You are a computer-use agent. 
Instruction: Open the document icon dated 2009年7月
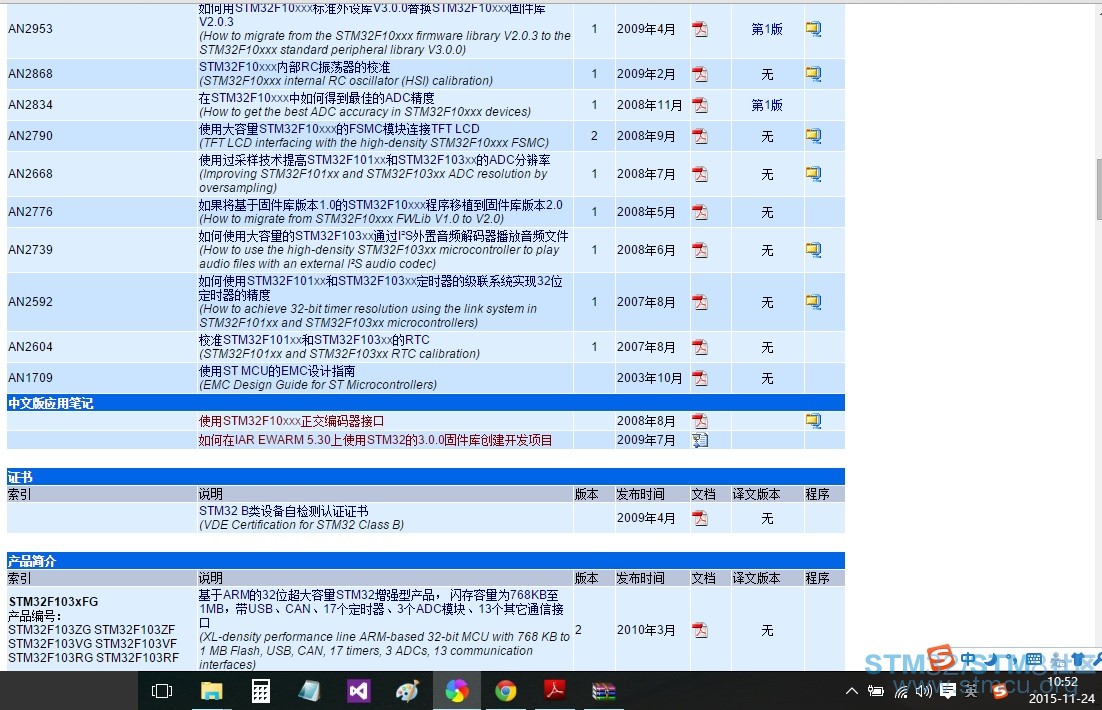[700, 440]
